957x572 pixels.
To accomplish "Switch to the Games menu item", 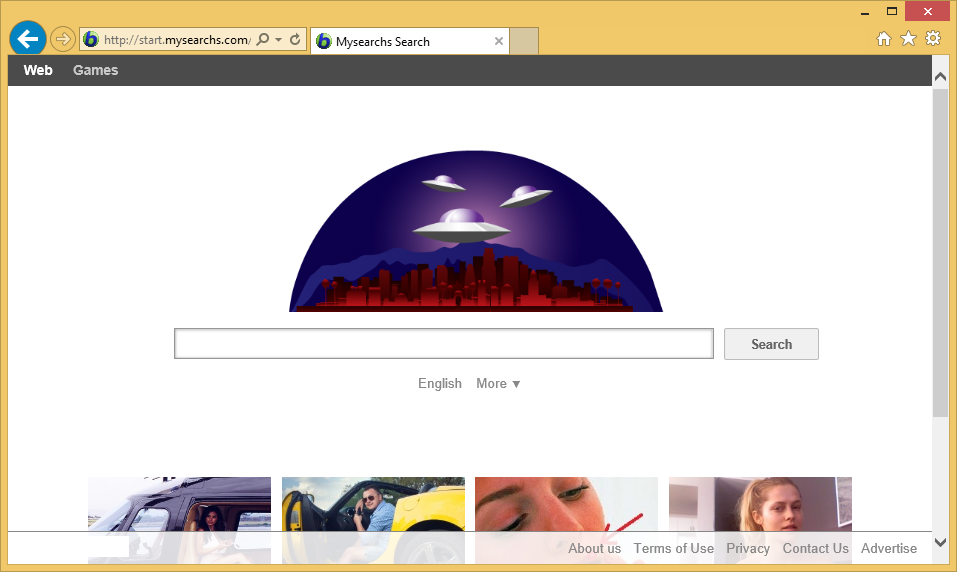I will [x=95, y=70].
